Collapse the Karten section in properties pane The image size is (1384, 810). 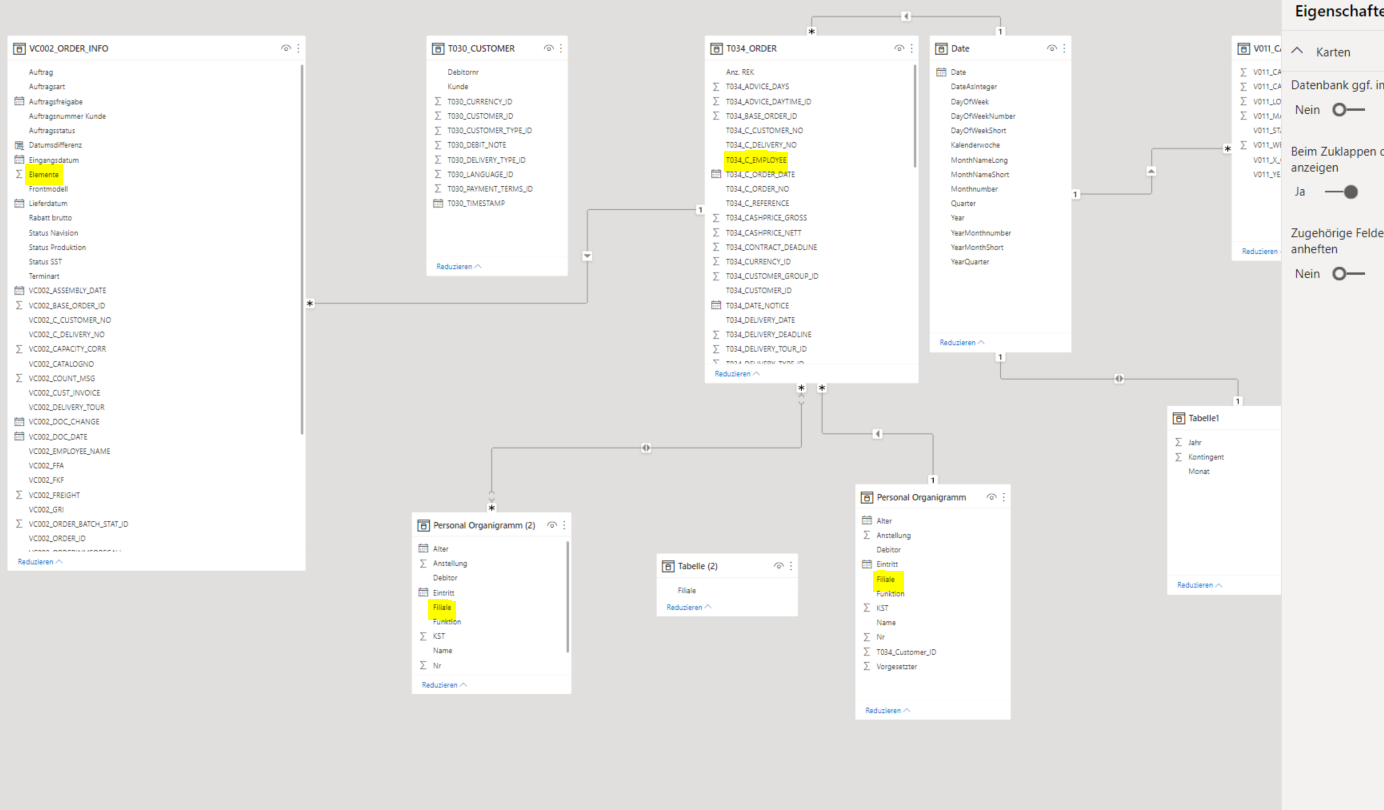point(1298,52)
